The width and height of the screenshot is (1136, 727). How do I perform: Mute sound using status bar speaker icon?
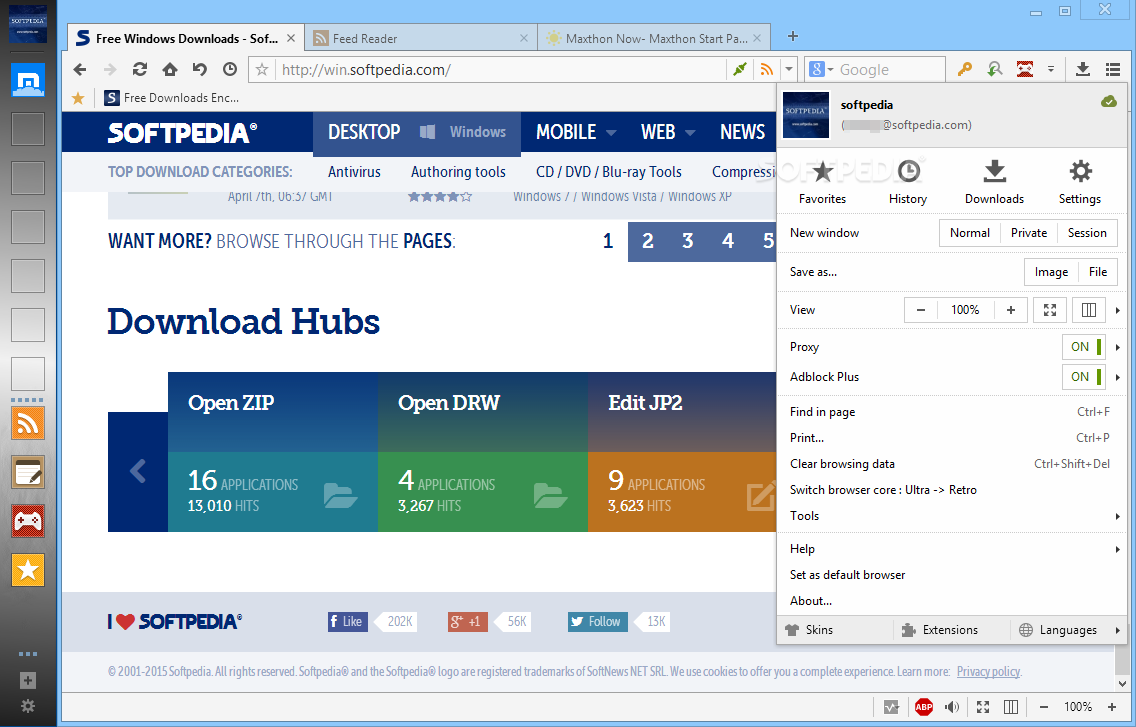click(952, 707)
